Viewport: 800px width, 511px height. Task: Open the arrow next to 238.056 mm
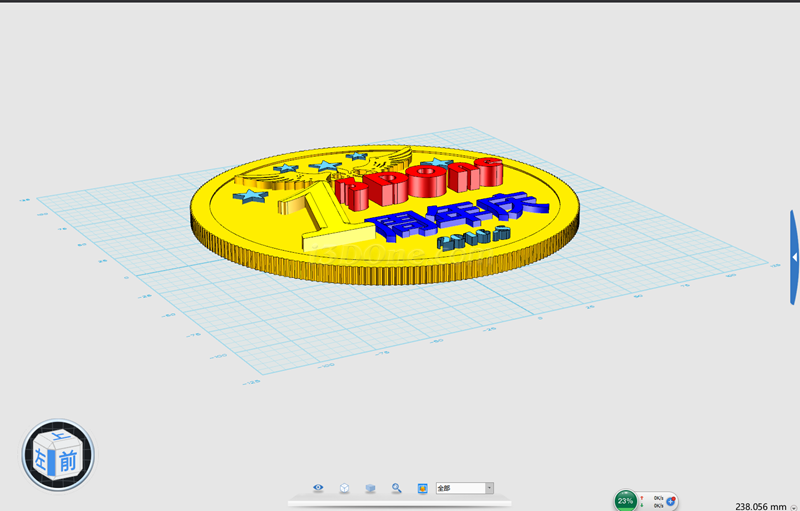point(793,507)
